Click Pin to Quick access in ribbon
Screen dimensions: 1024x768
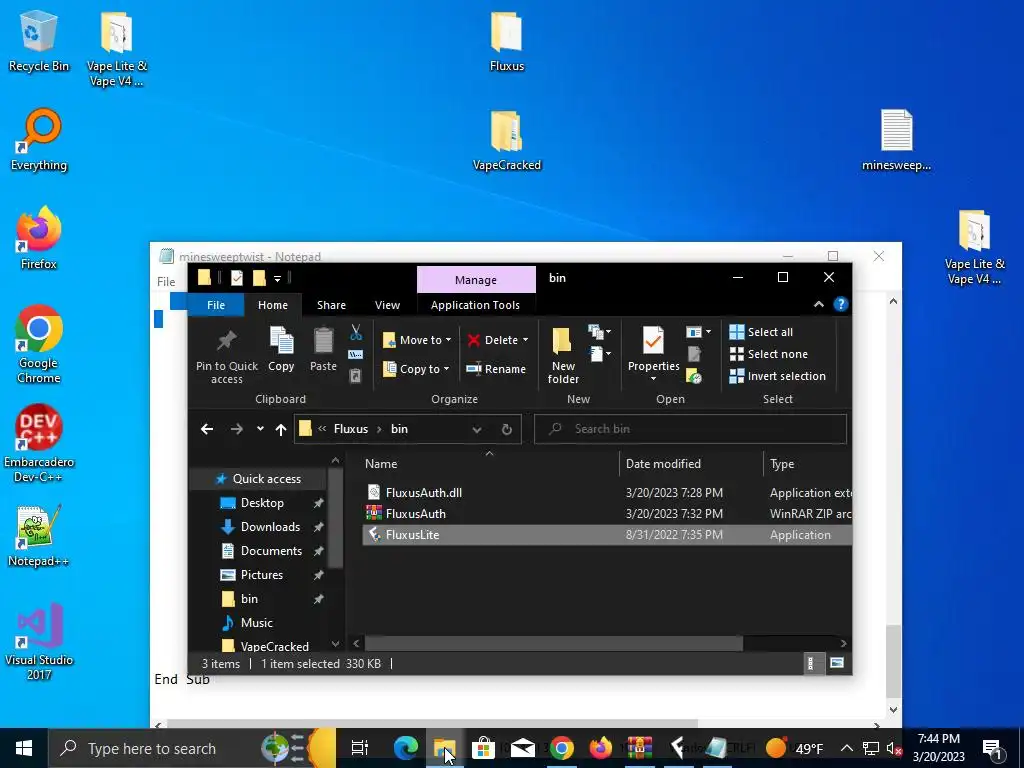coord(227,356)
